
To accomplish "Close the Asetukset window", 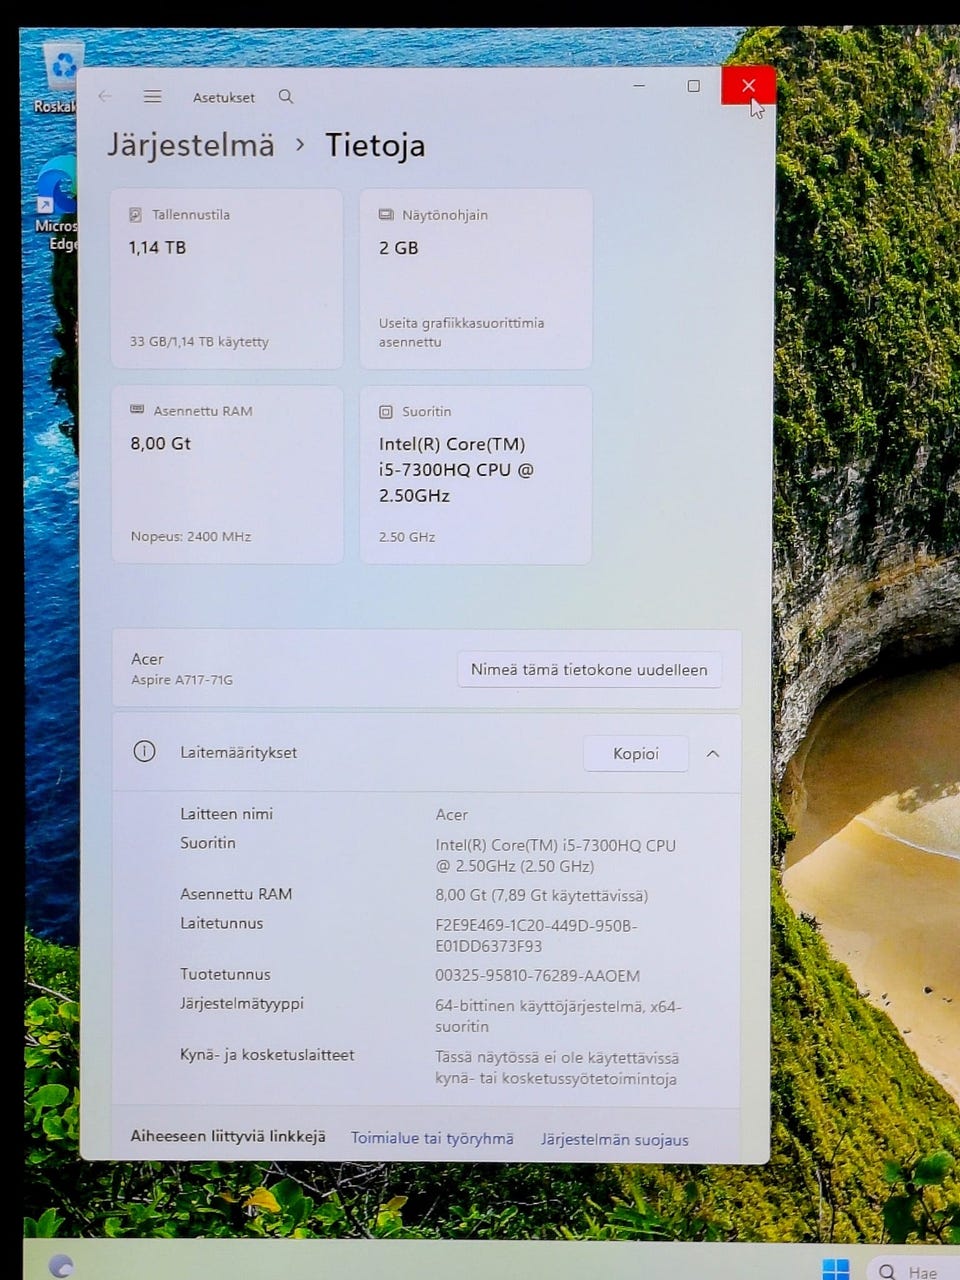I will pyautogui.click(x=748, y=86).
